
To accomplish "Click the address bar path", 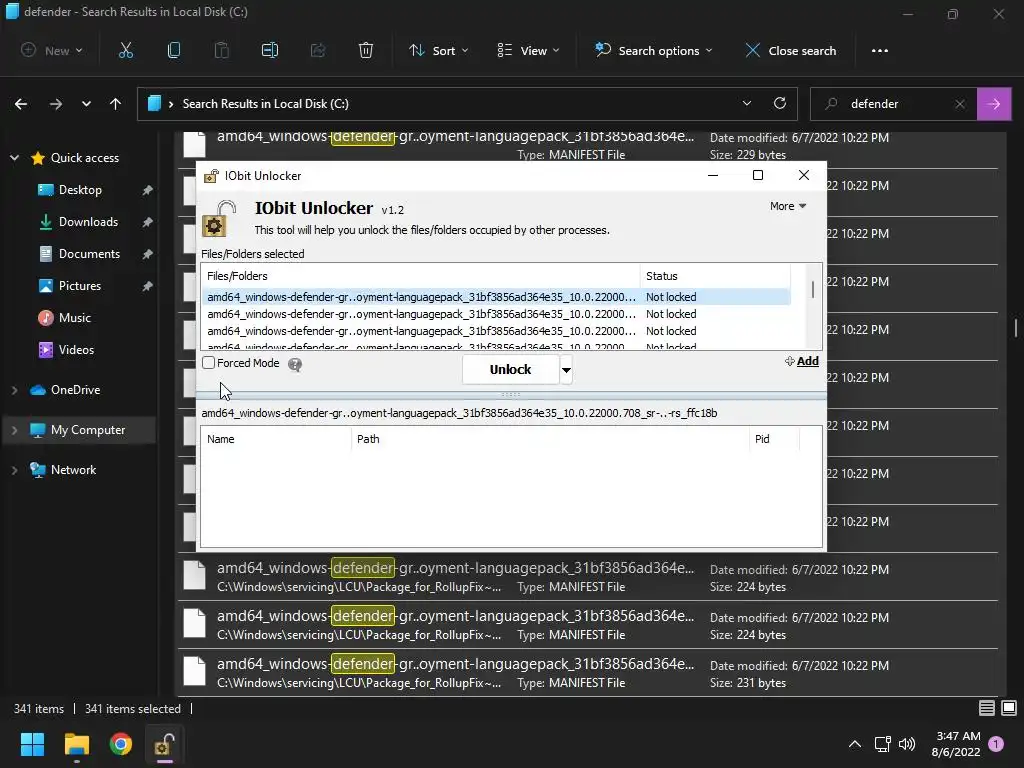I will pos(265,104).
